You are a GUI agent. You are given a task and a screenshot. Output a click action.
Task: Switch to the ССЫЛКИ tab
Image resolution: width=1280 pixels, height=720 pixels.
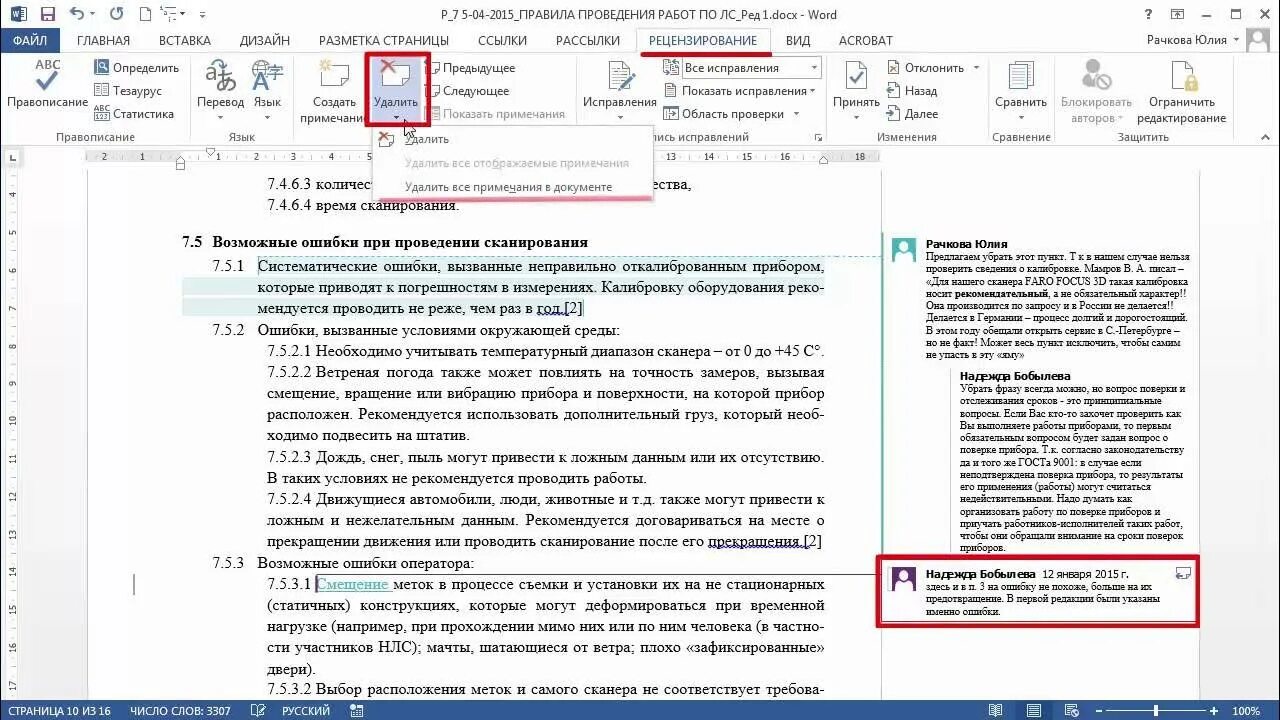coord(502,41)
